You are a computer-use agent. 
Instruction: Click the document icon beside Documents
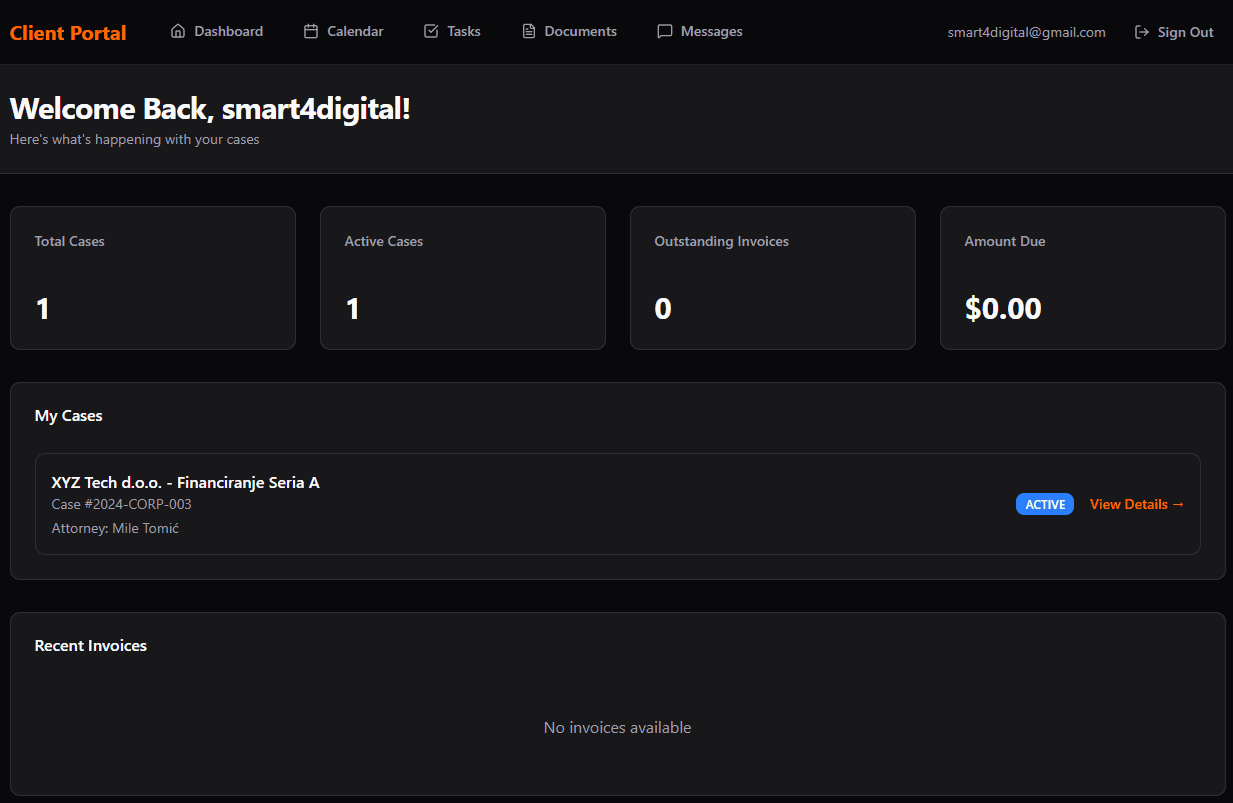(527, 31)
